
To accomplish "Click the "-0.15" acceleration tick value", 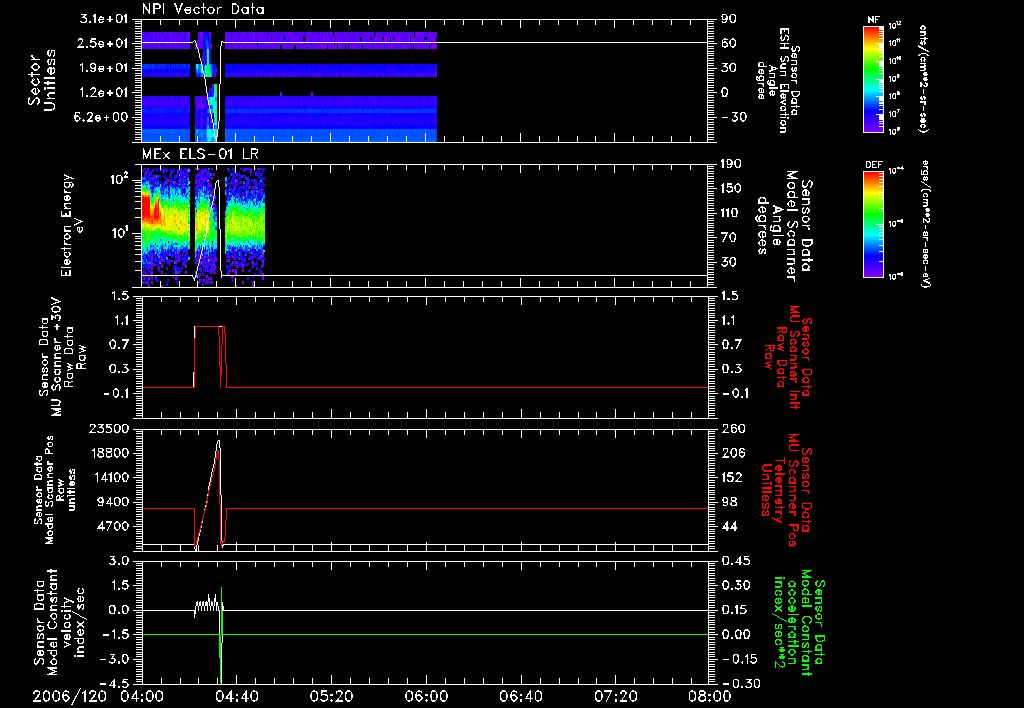I will click(740, 659).
